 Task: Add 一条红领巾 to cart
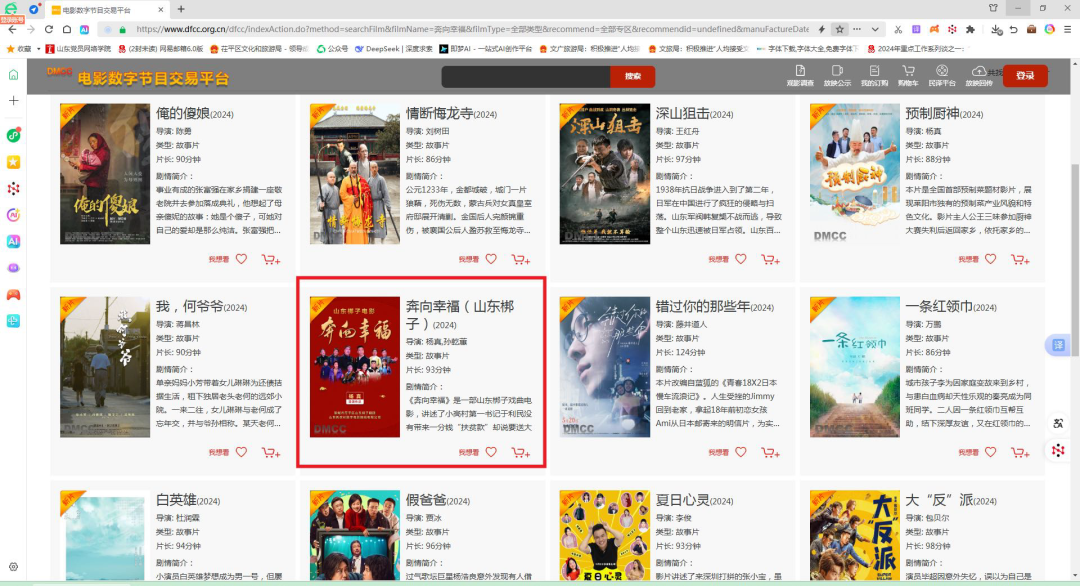tap(1021, 452)
